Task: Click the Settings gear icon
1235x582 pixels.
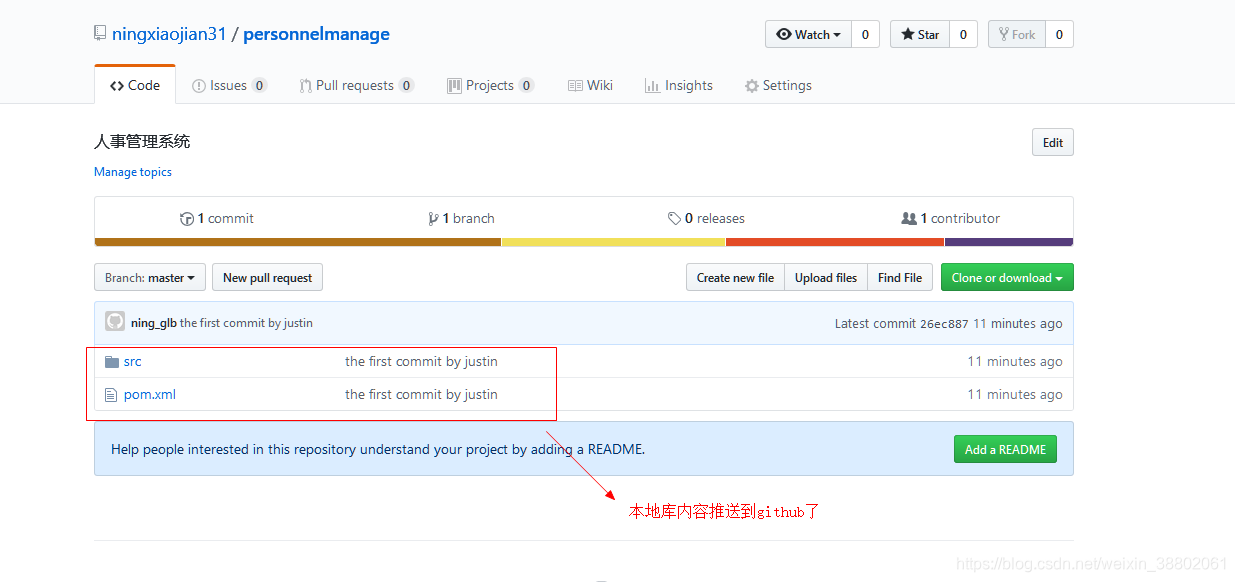Action: coord(752,86)
